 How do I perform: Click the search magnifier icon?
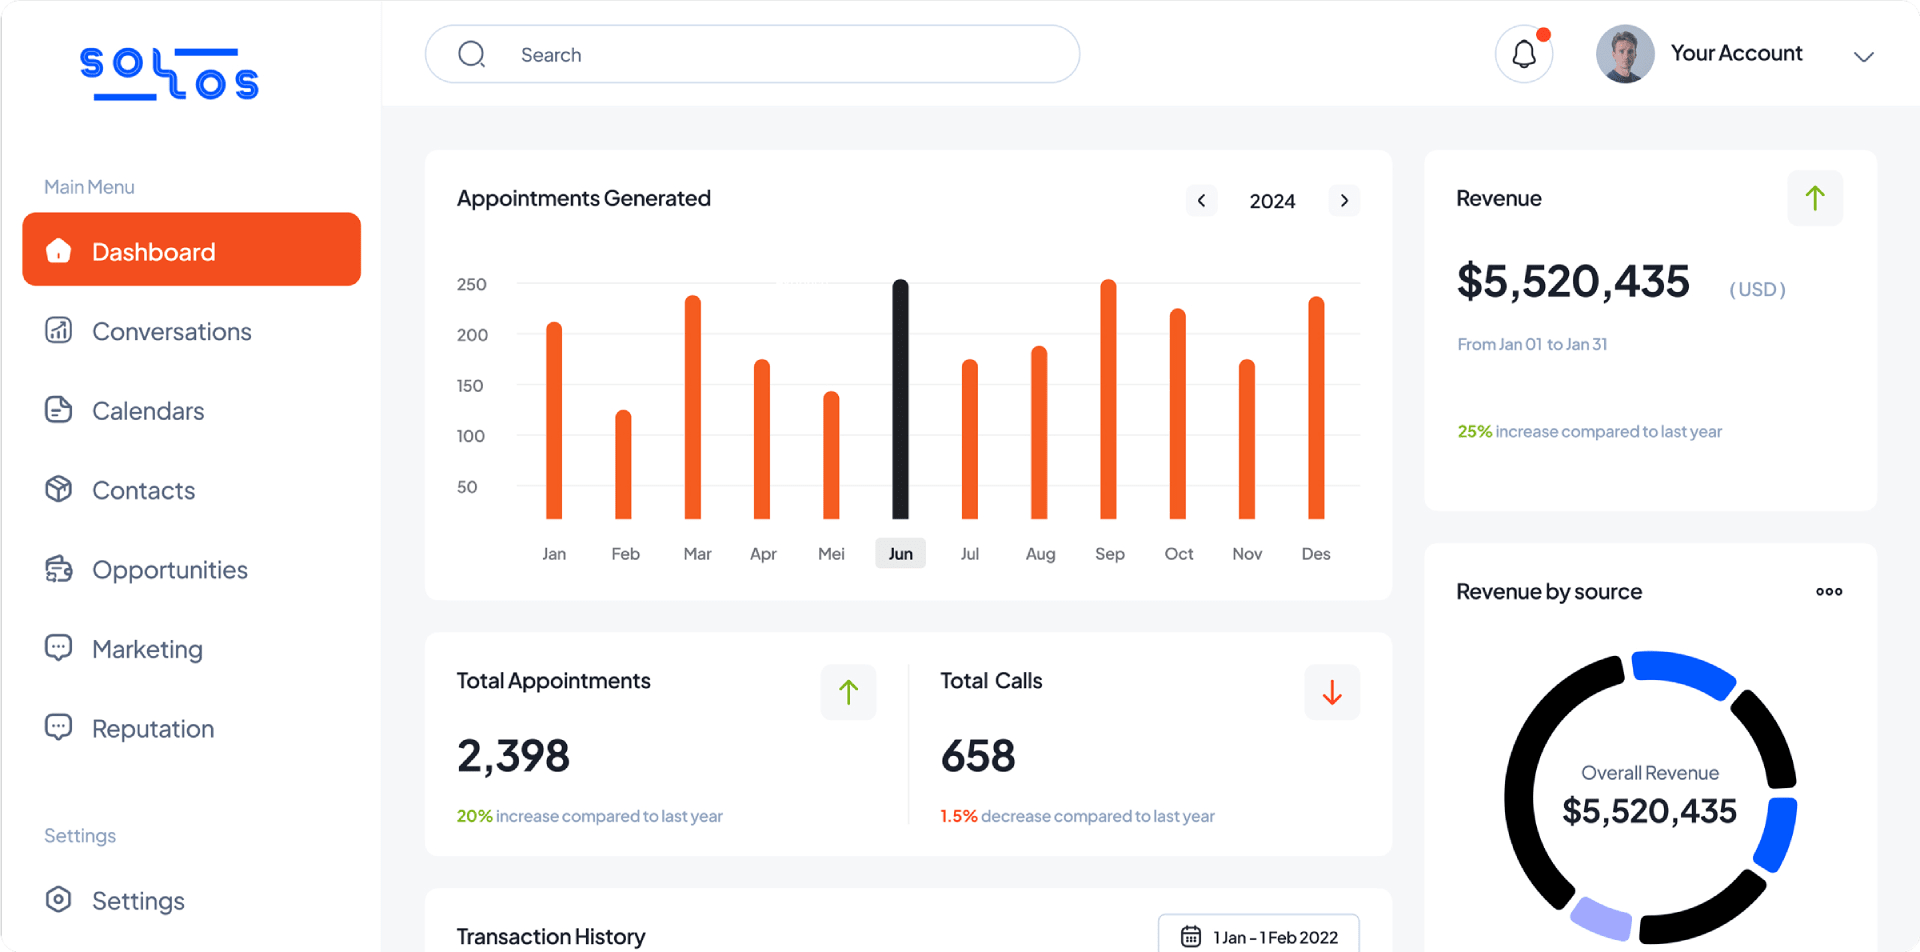pos(471,54)
